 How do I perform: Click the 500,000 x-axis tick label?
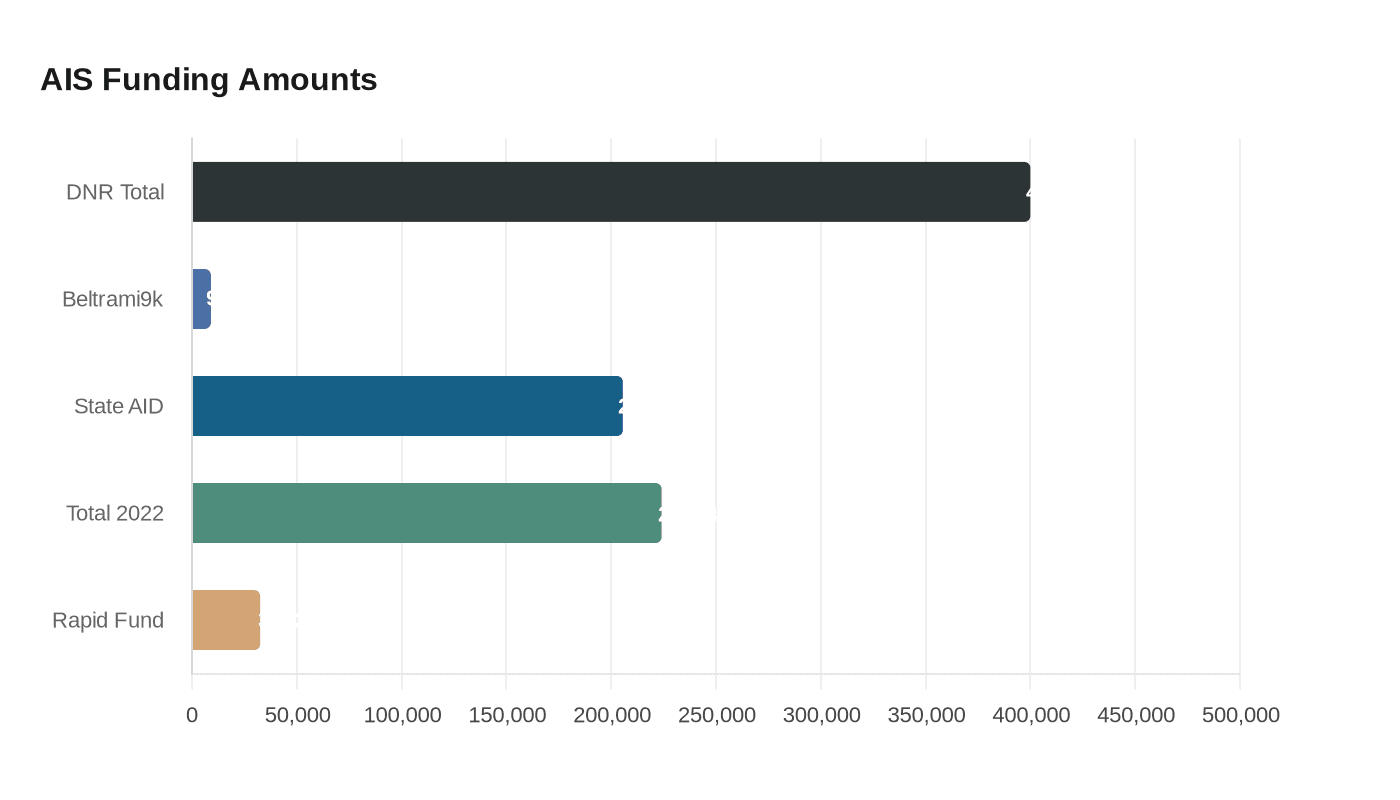(x=1240, y=715)
